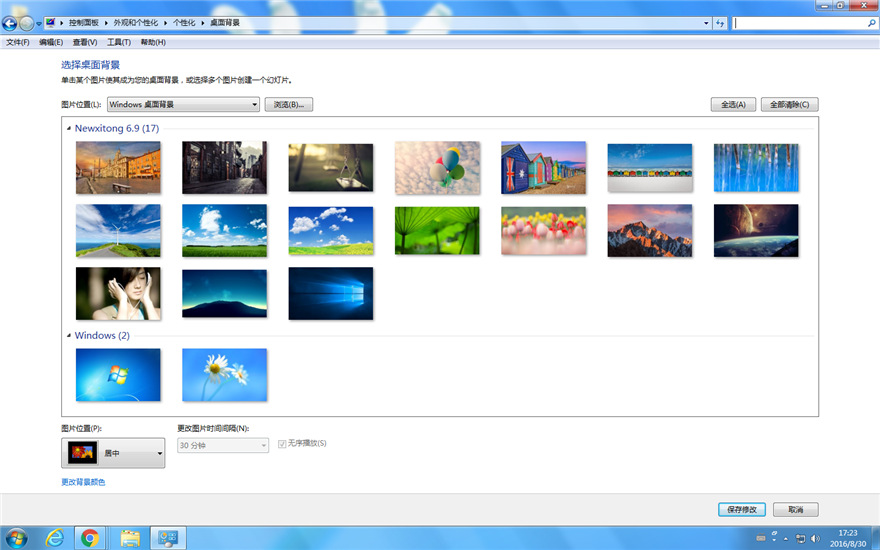
Task: Open address bar history dropdown arrow
Action: (x=706, y=23)
